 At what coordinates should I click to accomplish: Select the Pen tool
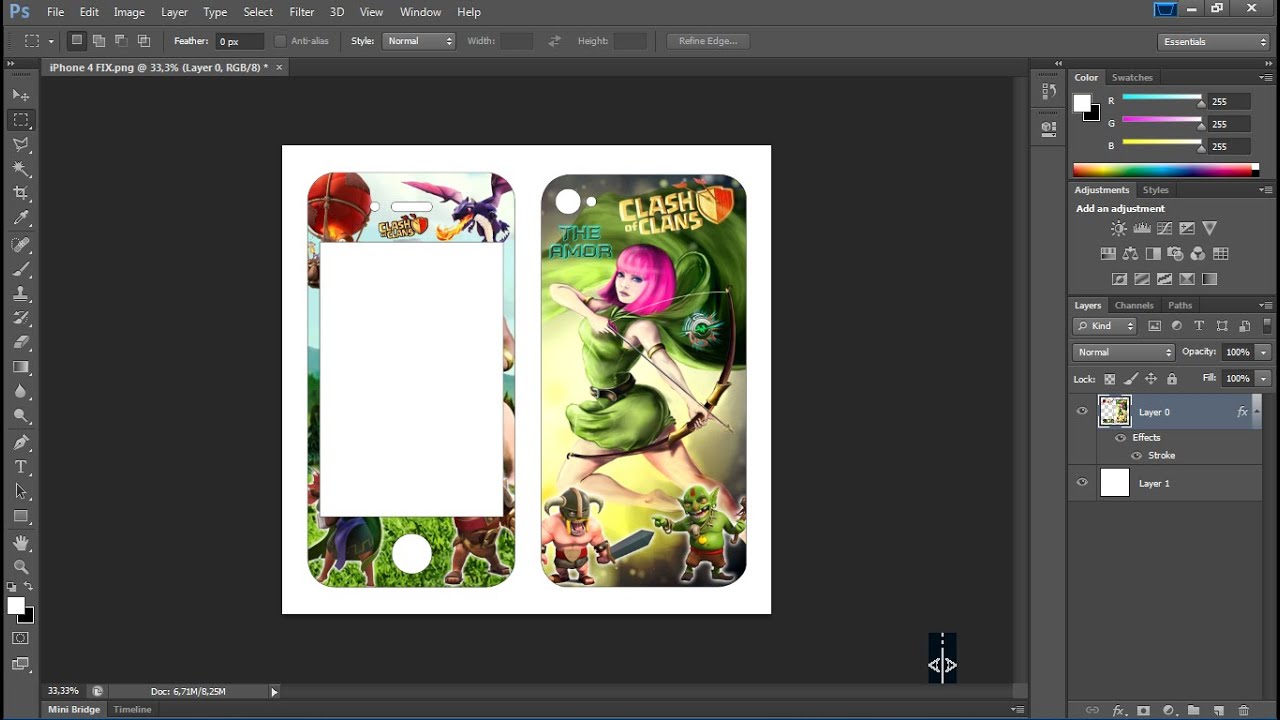coord(21,442)
